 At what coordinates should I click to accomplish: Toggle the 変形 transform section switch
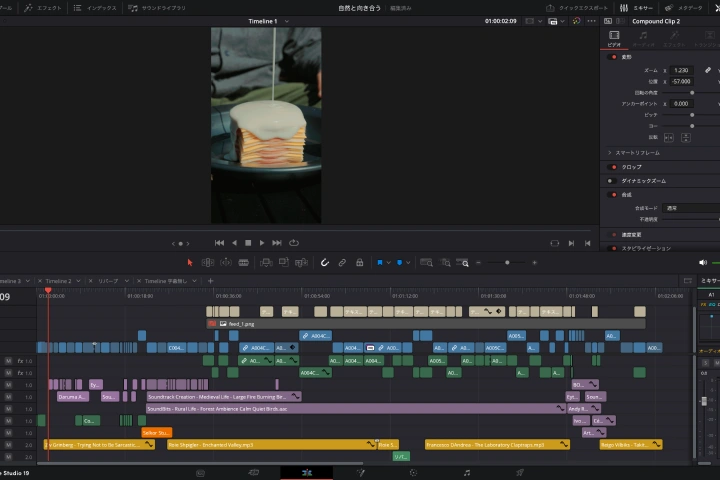pos(613,57)
